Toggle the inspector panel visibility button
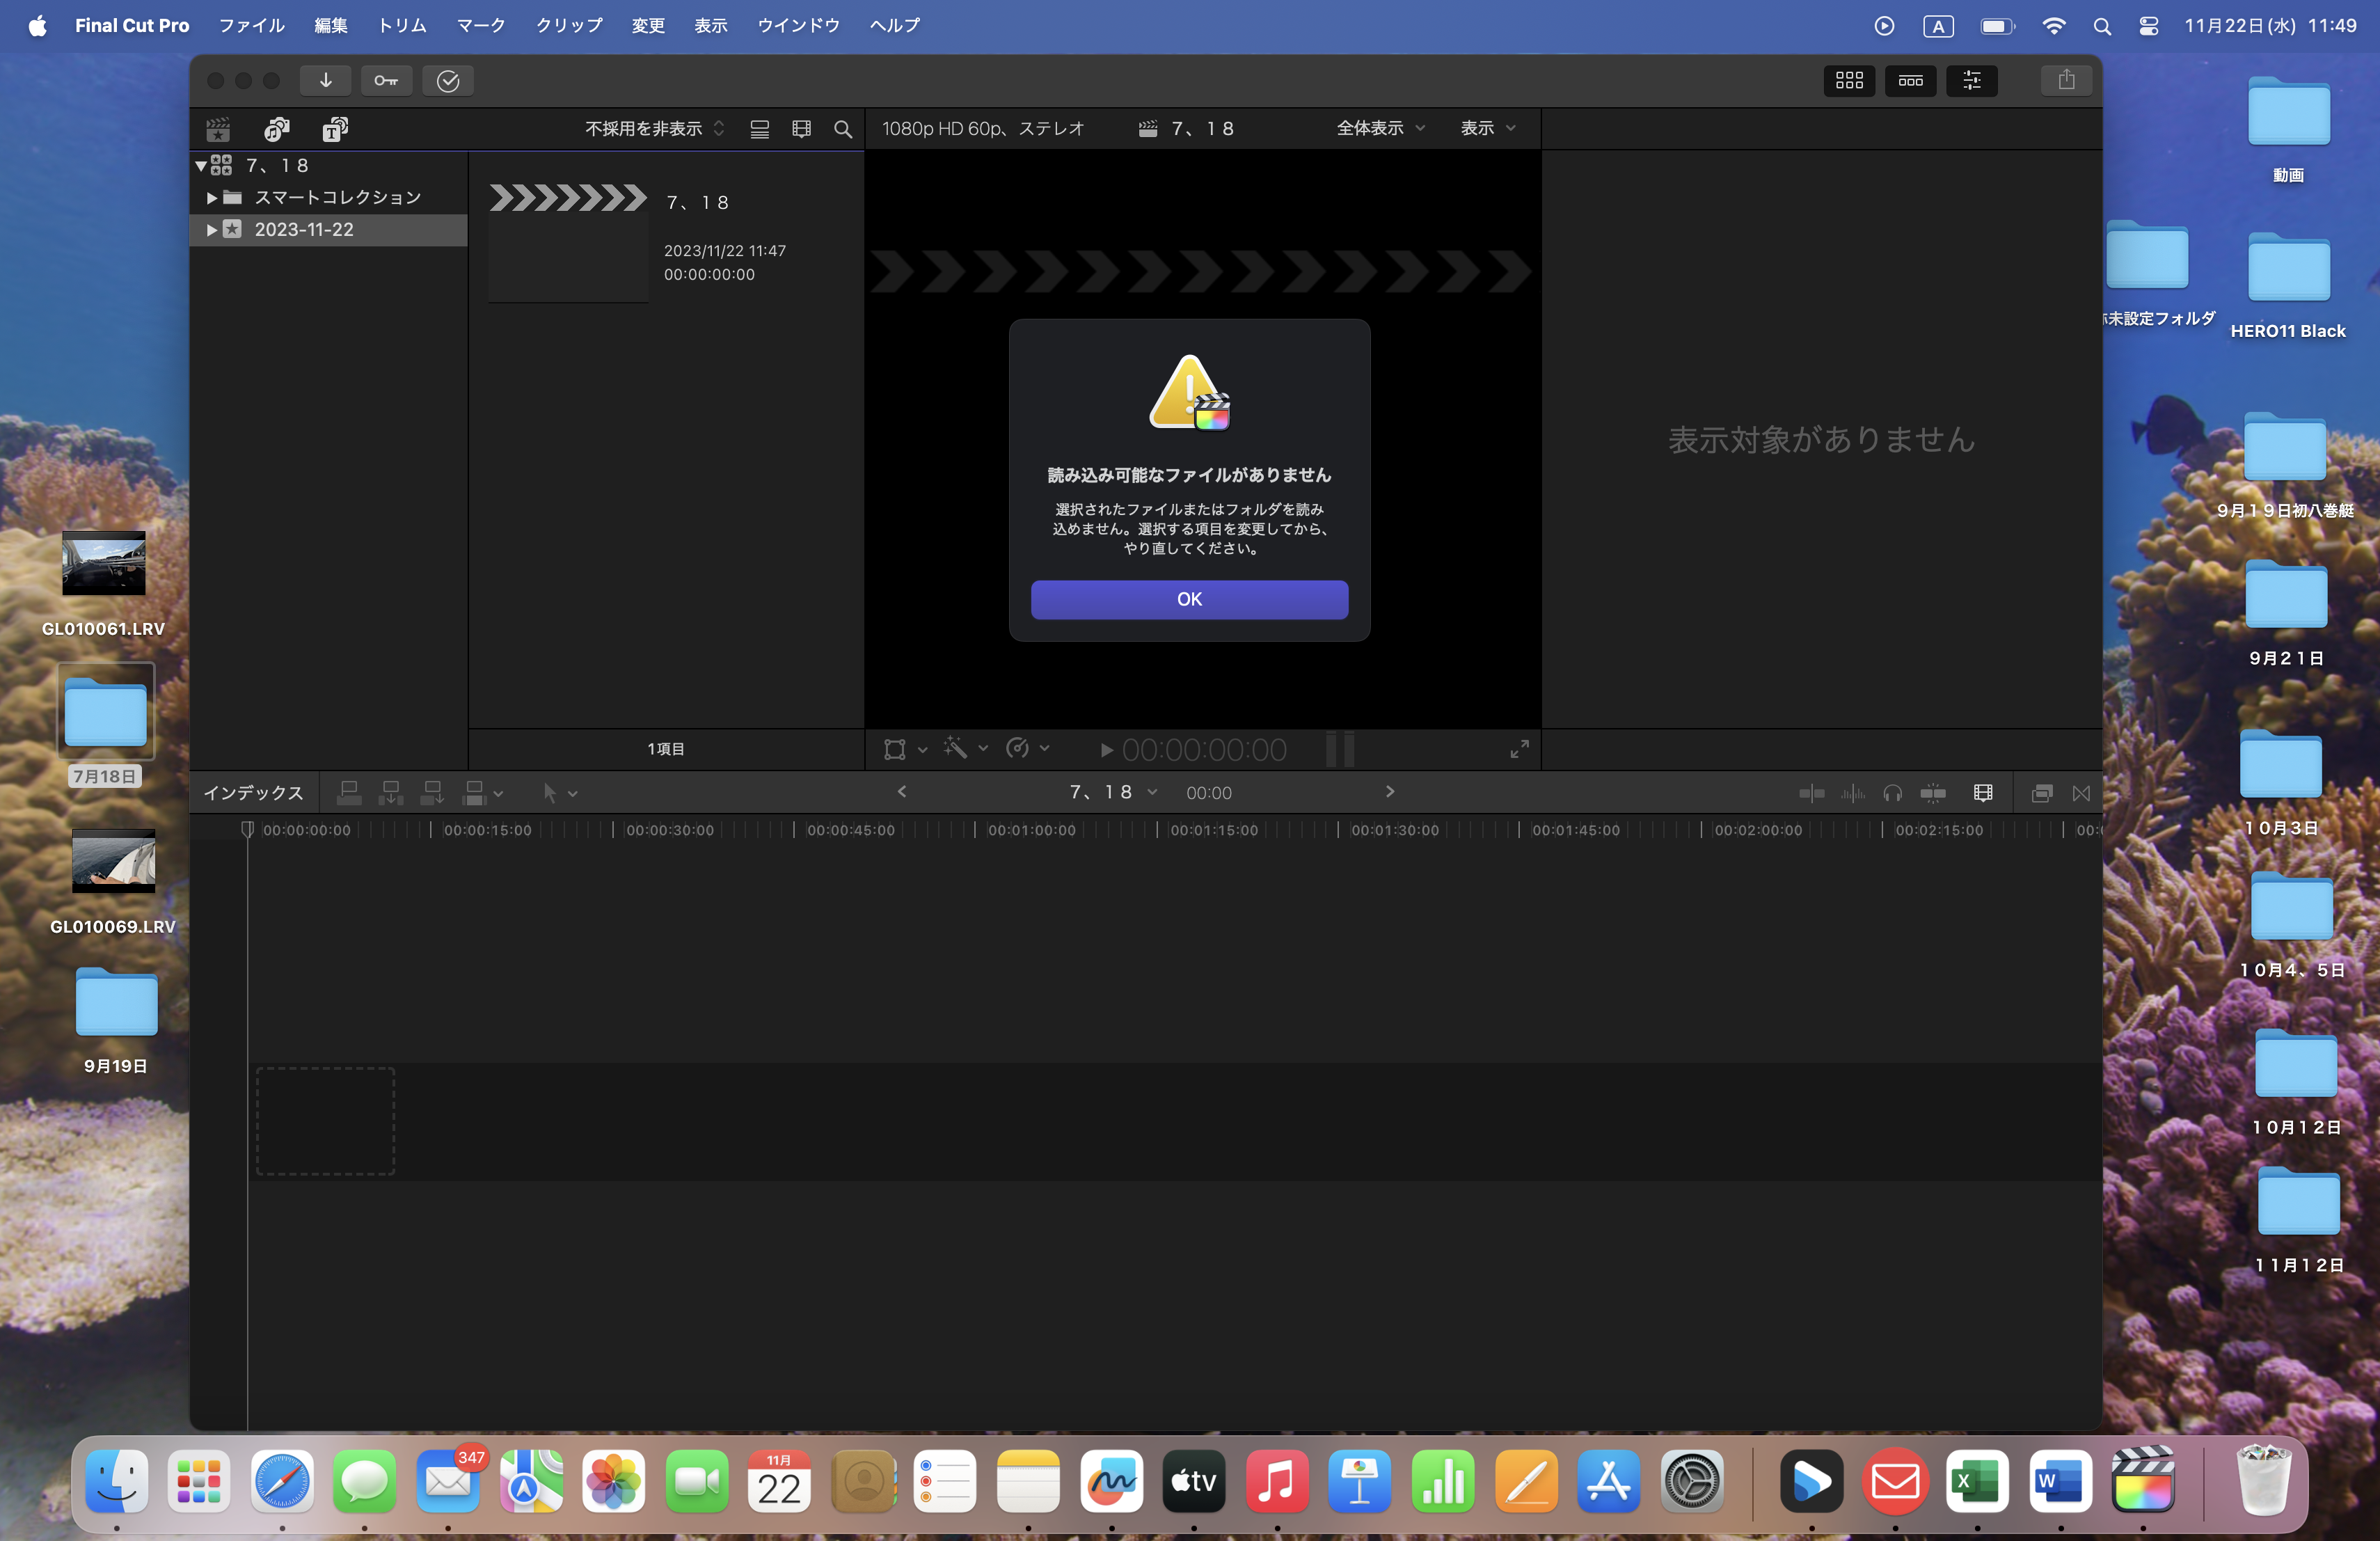This screenshot has width=2380, height=1541. tap(1971, 80)
